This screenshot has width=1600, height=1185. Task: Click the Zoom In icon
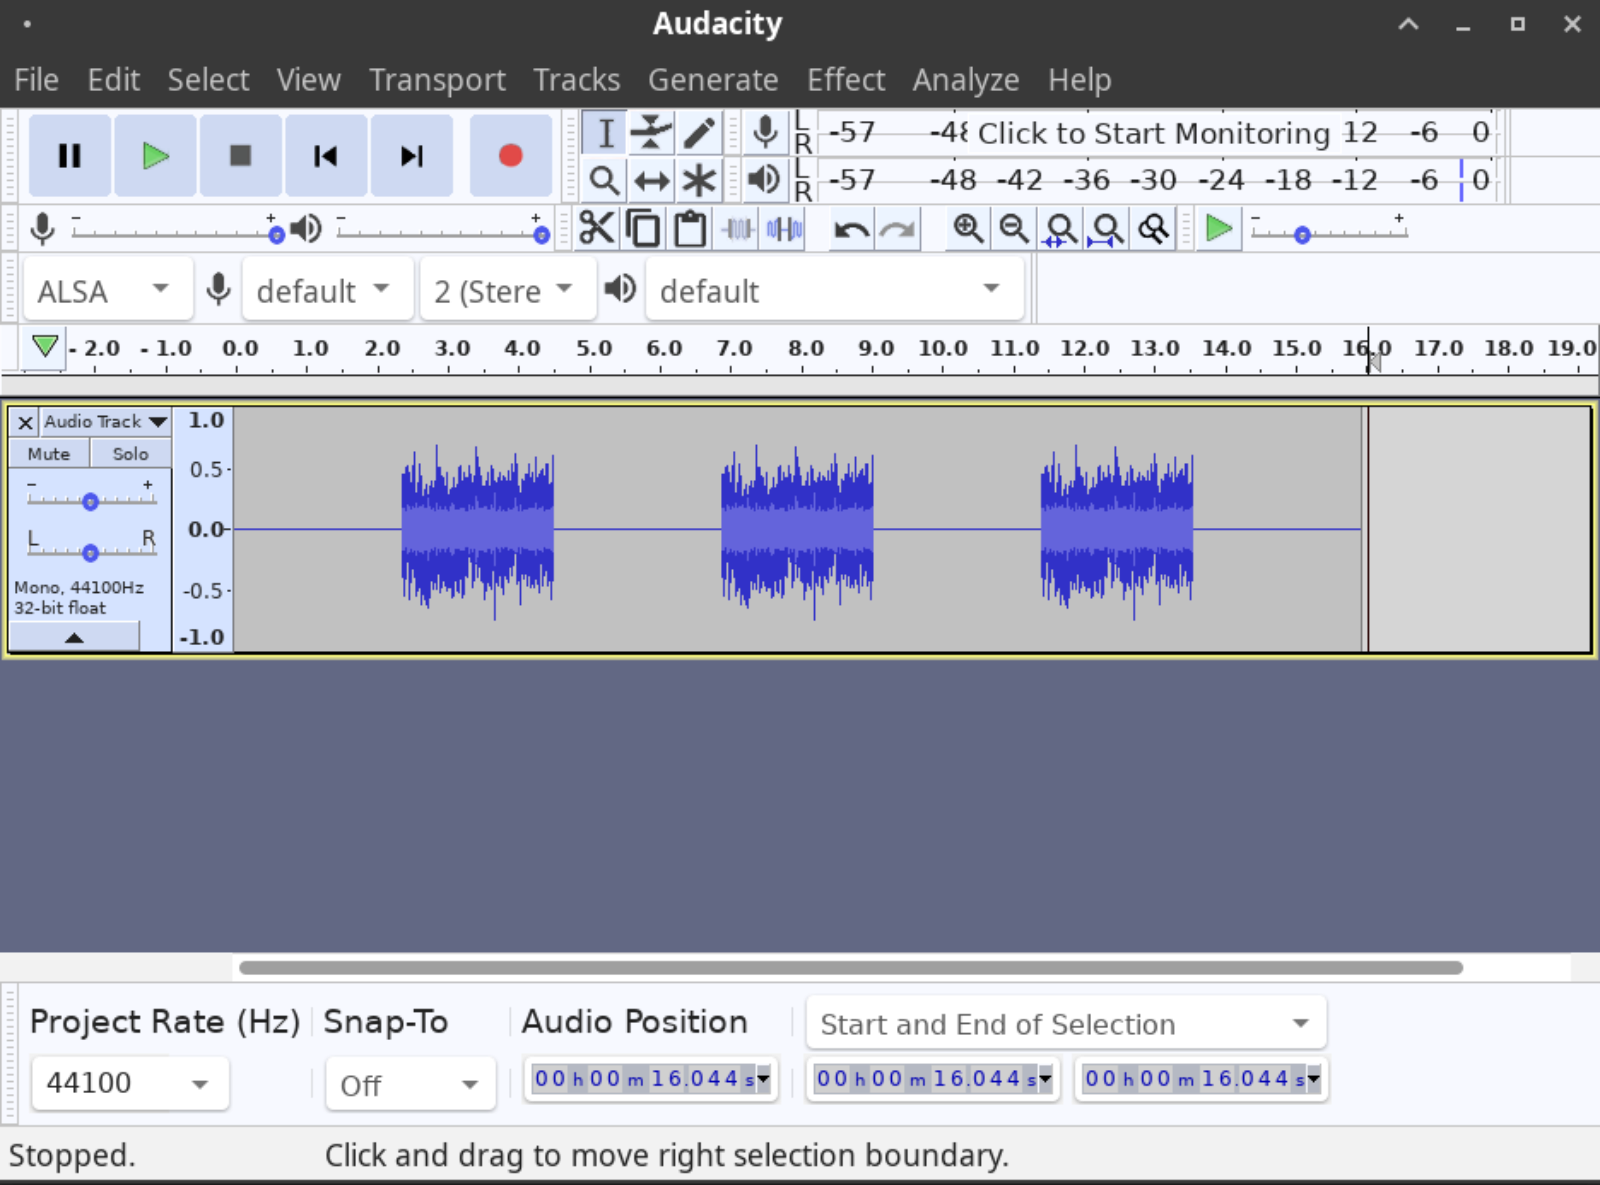click(967, 229)
